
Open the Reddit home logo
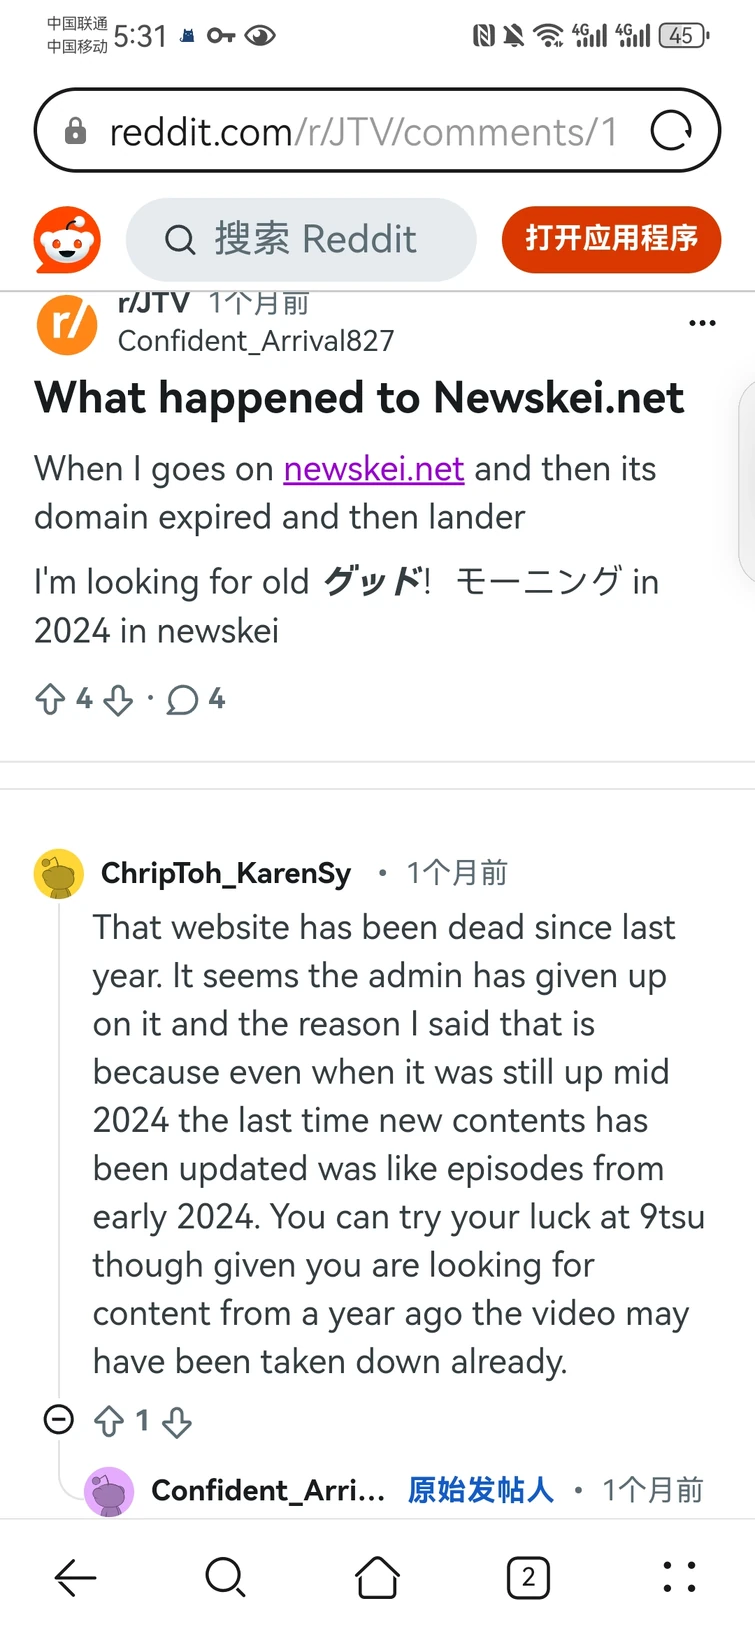pyautogui.click(x=67, y=240)
